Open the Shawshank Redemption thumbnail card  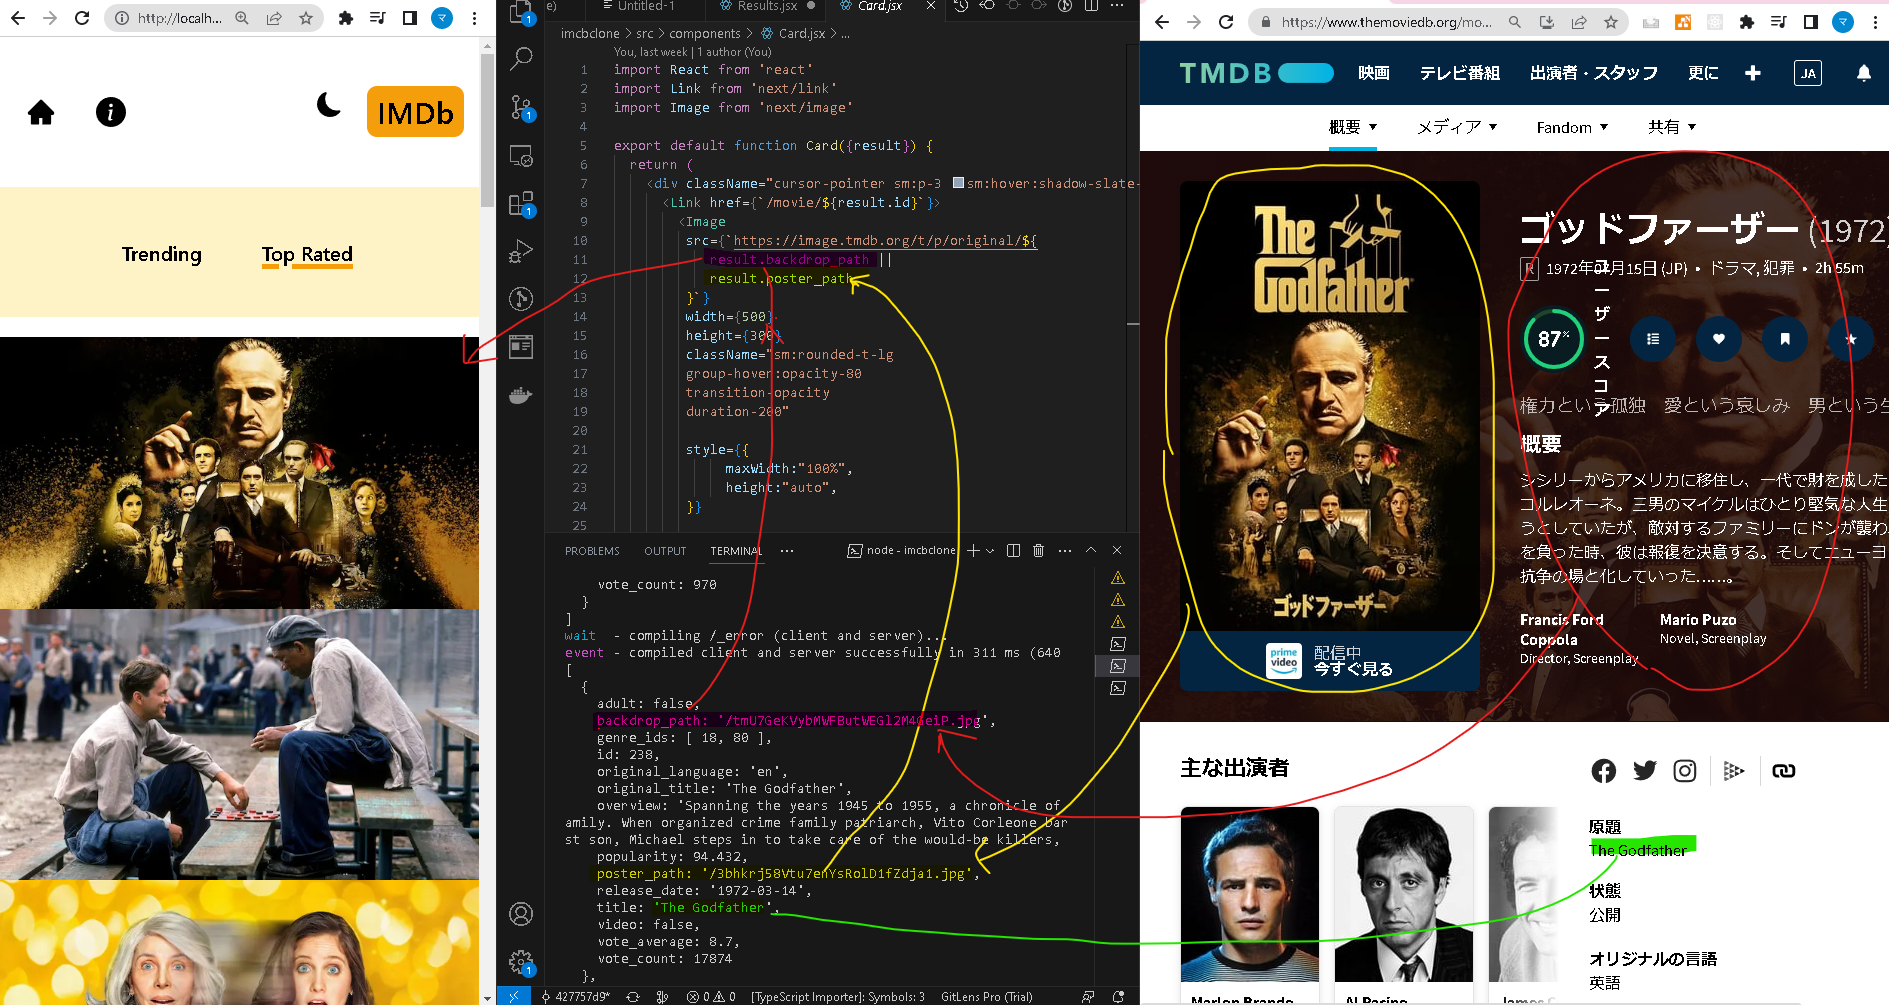[x=239, y=745]
